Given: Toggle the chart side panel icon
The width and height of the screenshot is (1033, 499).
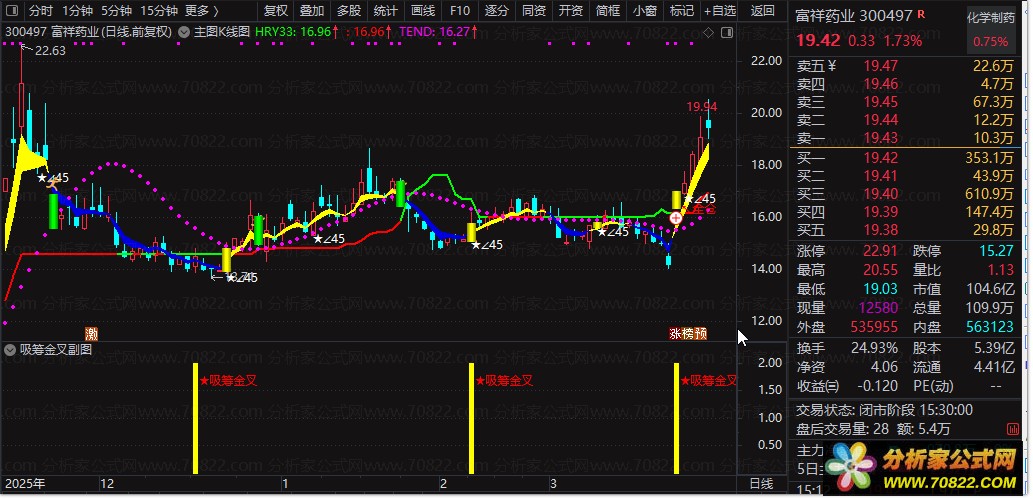Looking at the screenshot, I should coord(727,32).
